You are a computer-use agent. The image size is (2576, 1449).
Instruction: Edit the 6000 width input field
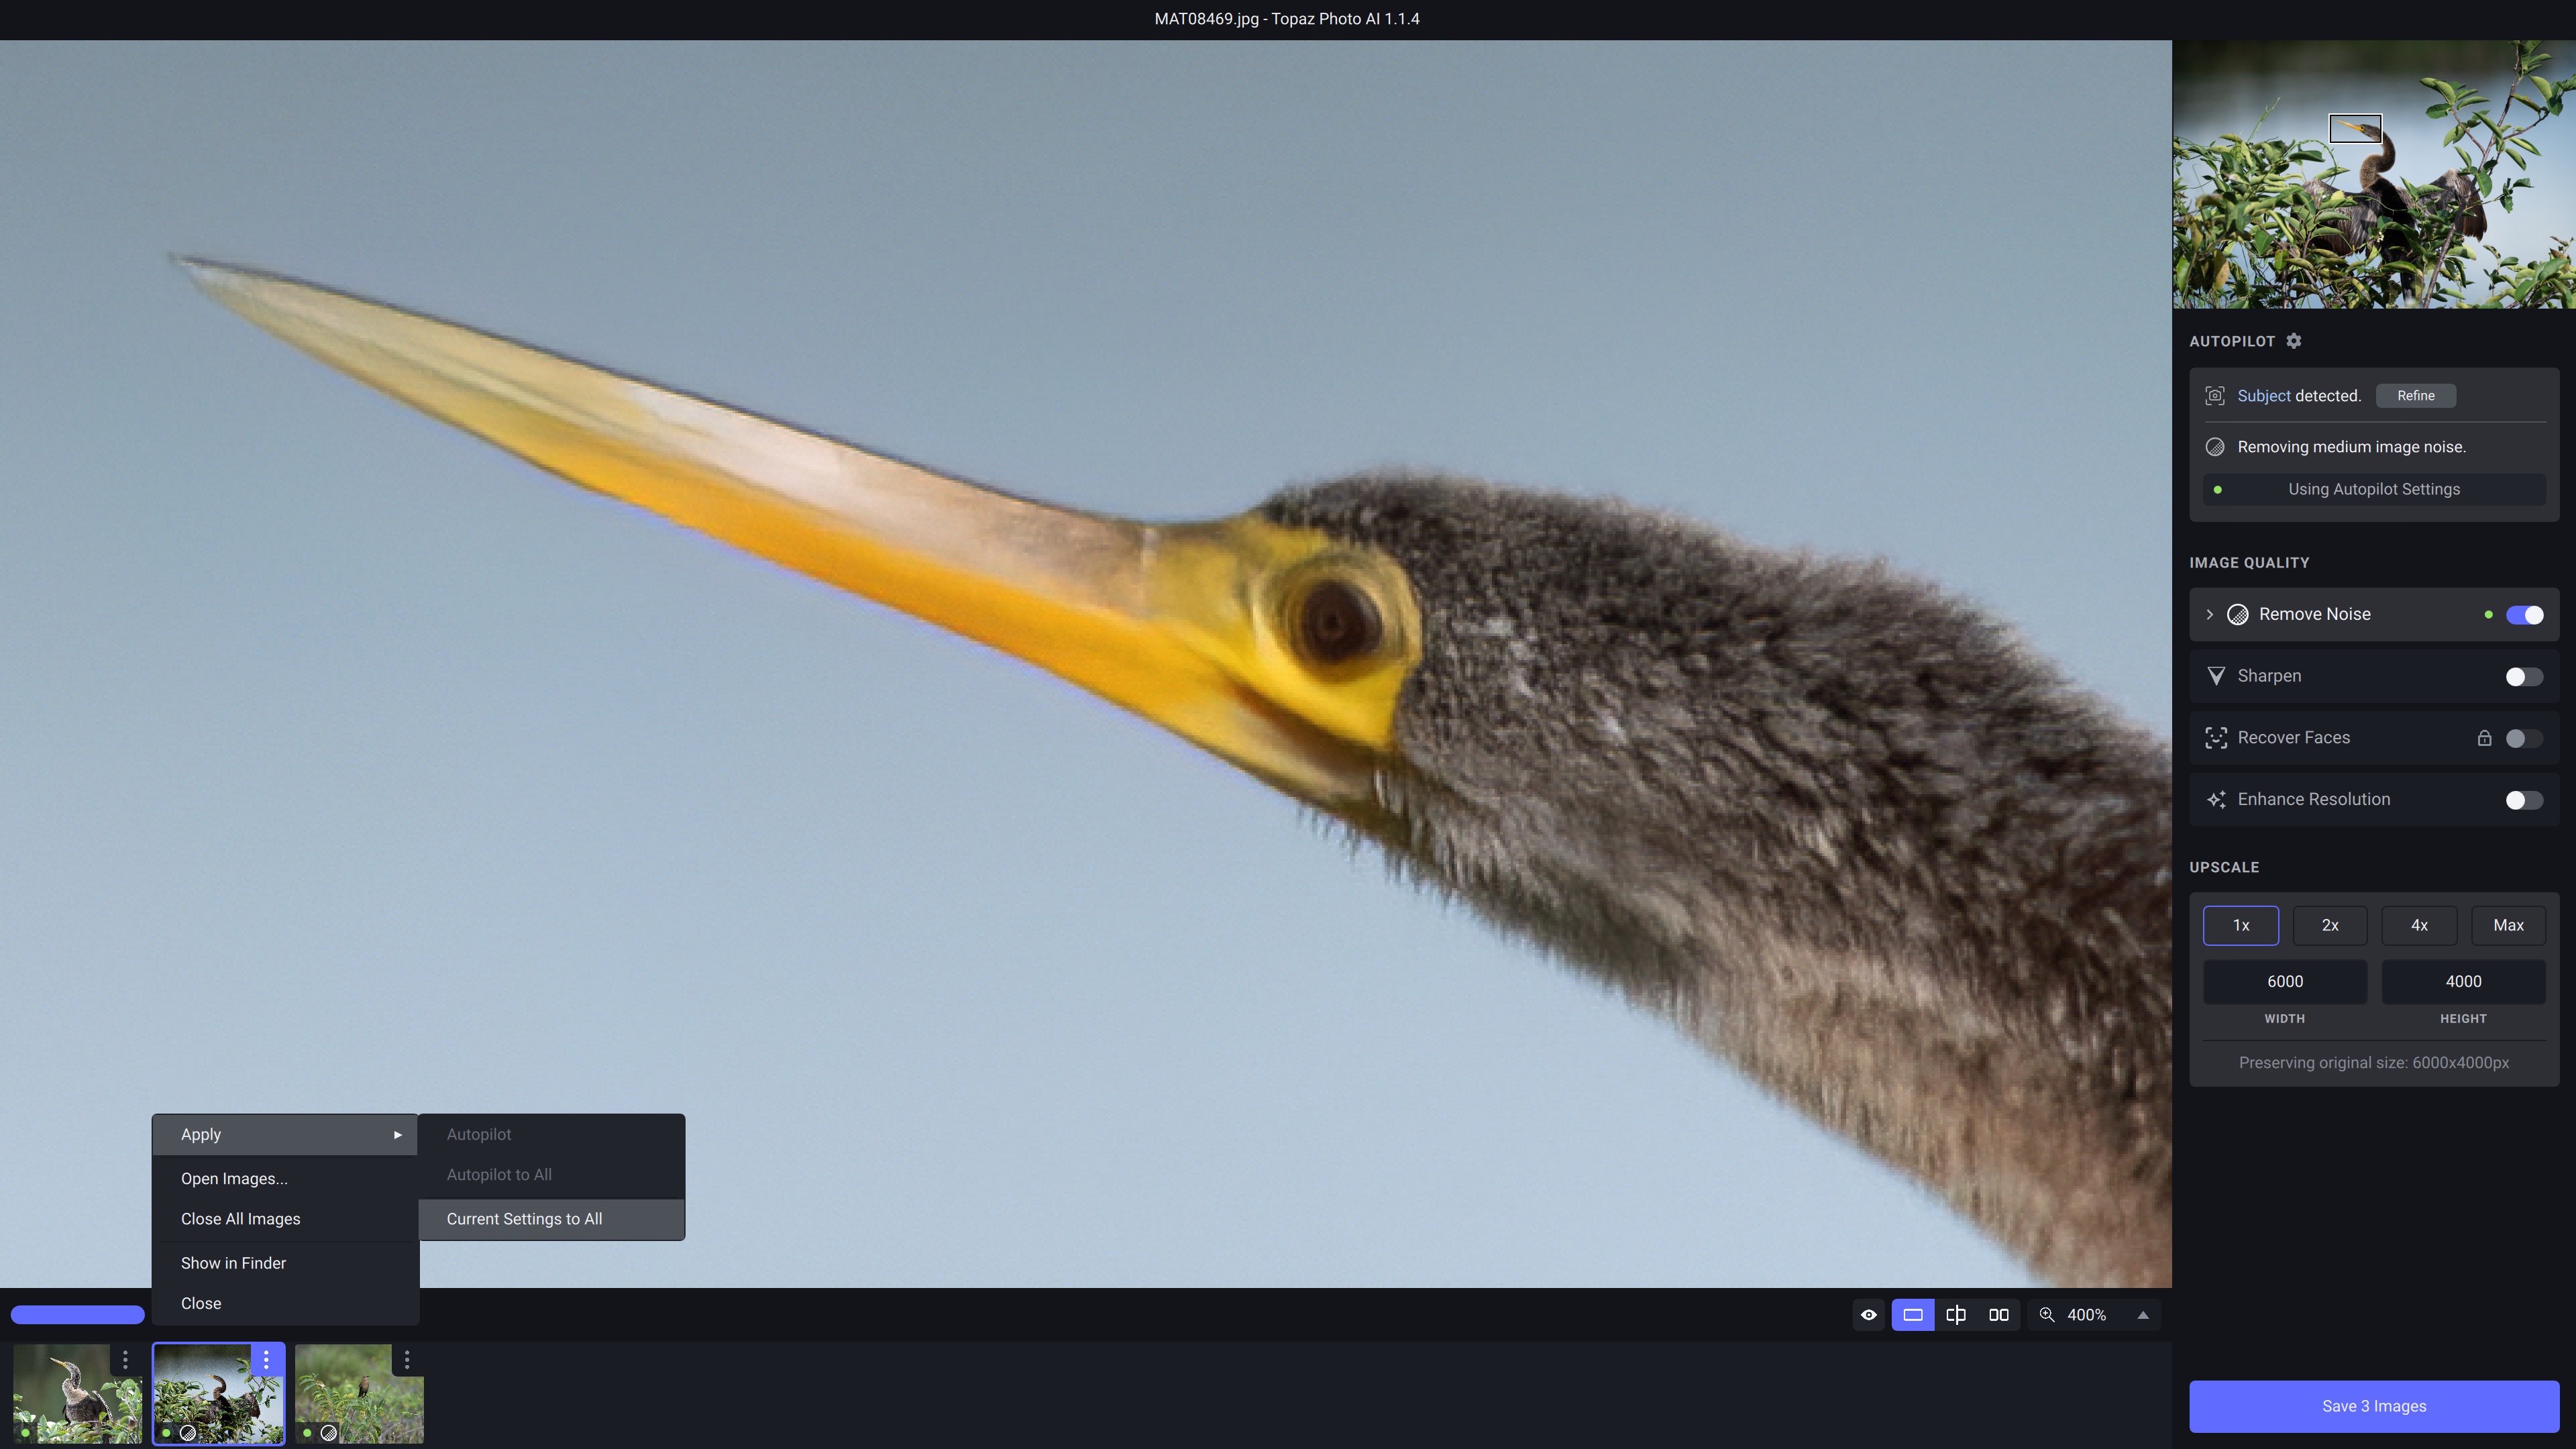[2285, 981]
